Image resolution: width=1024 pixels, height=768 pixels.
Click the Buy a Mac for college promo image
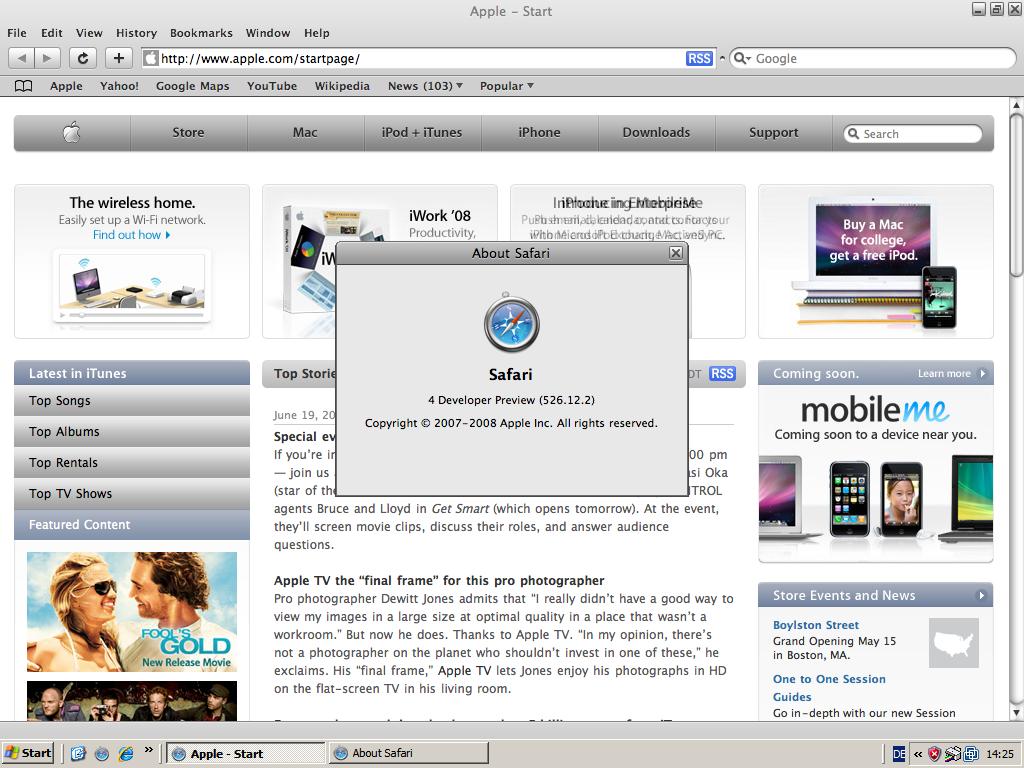(875, 262)
